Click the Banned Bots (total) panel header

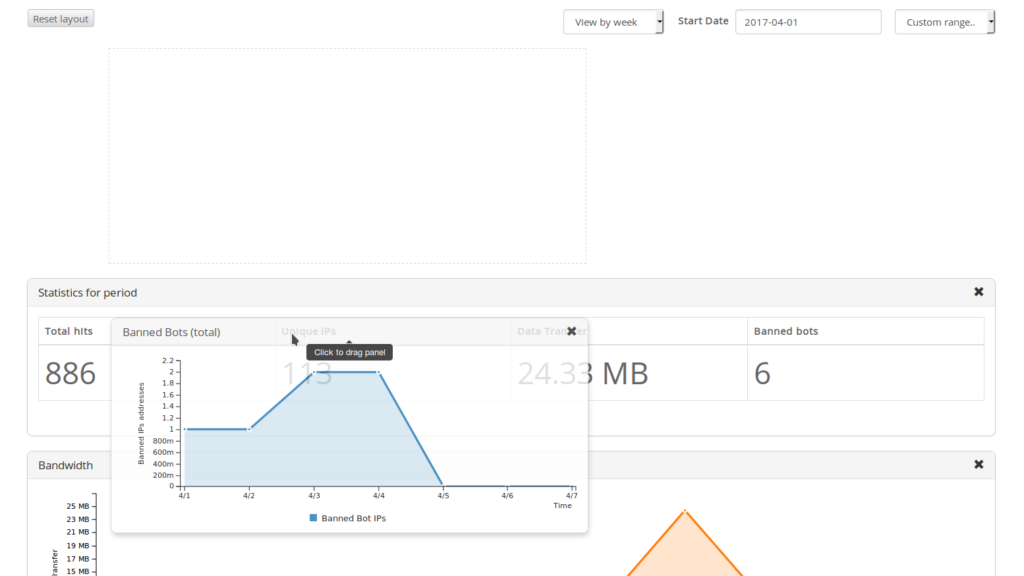click(349, 332)
